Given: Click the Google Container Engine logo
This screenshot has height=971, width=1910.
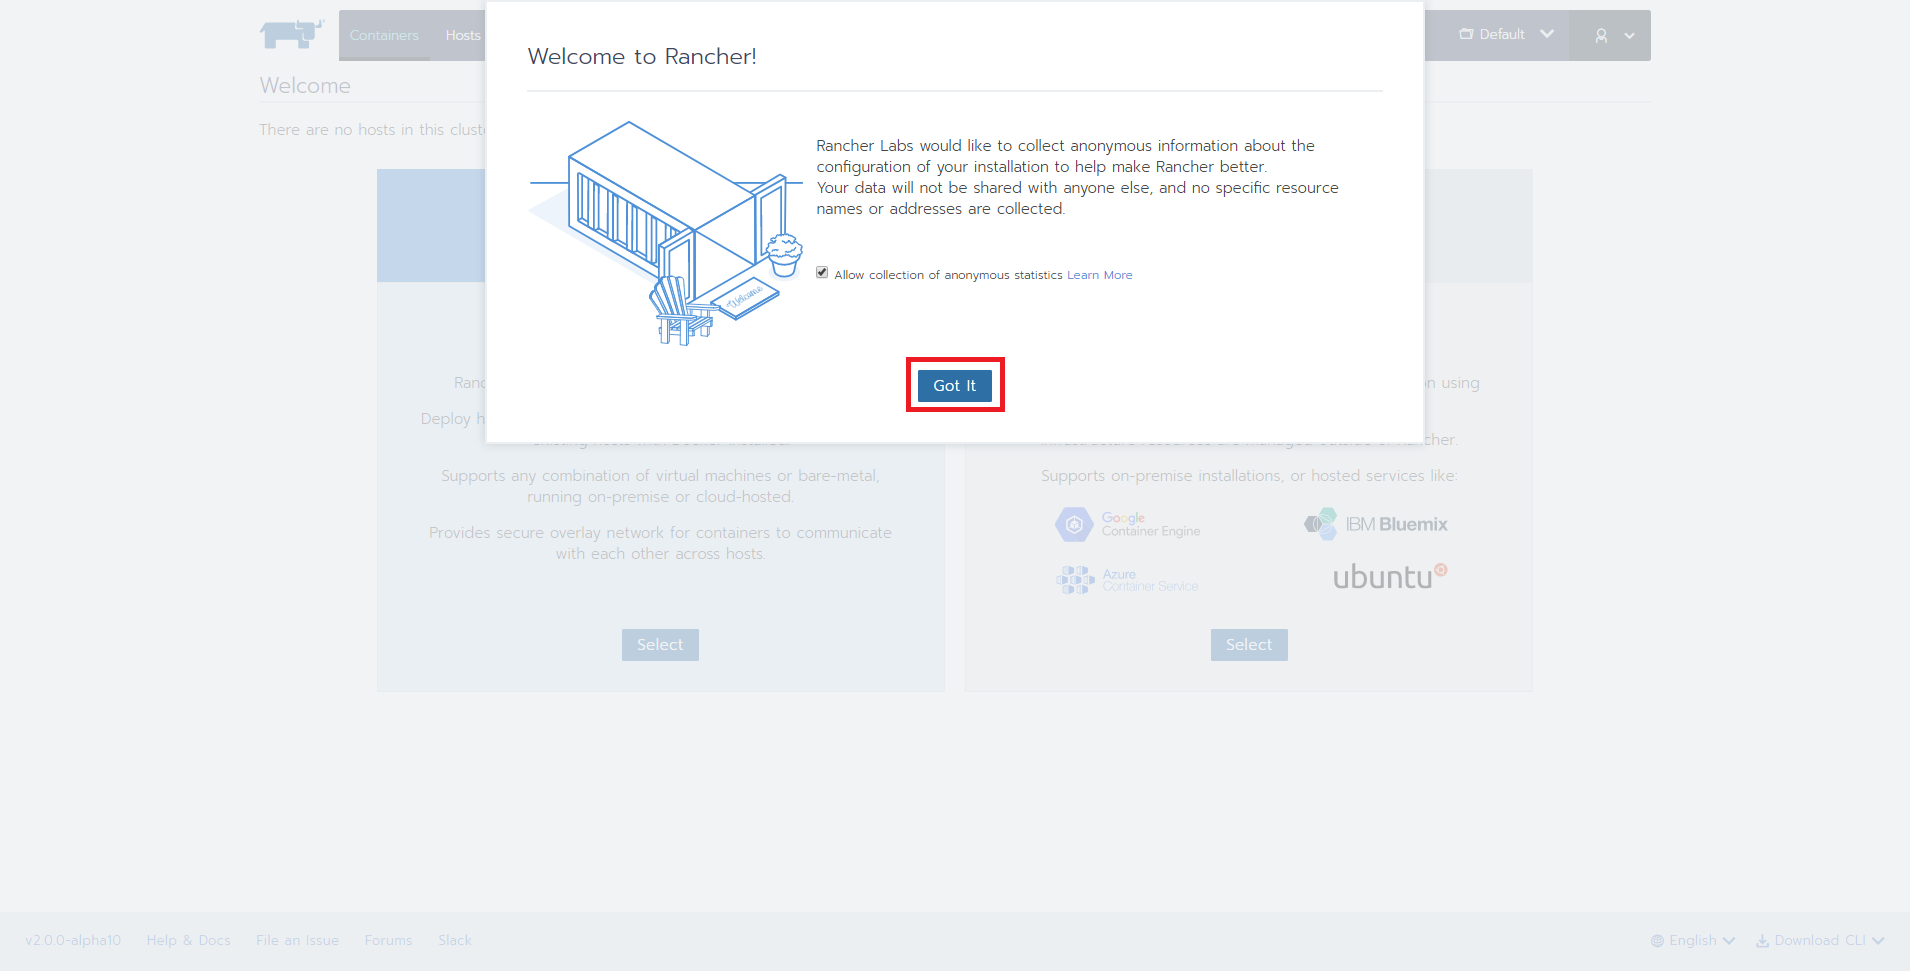Looking at the screenshot, I should pyautogui.click(x=1128, y=524).
